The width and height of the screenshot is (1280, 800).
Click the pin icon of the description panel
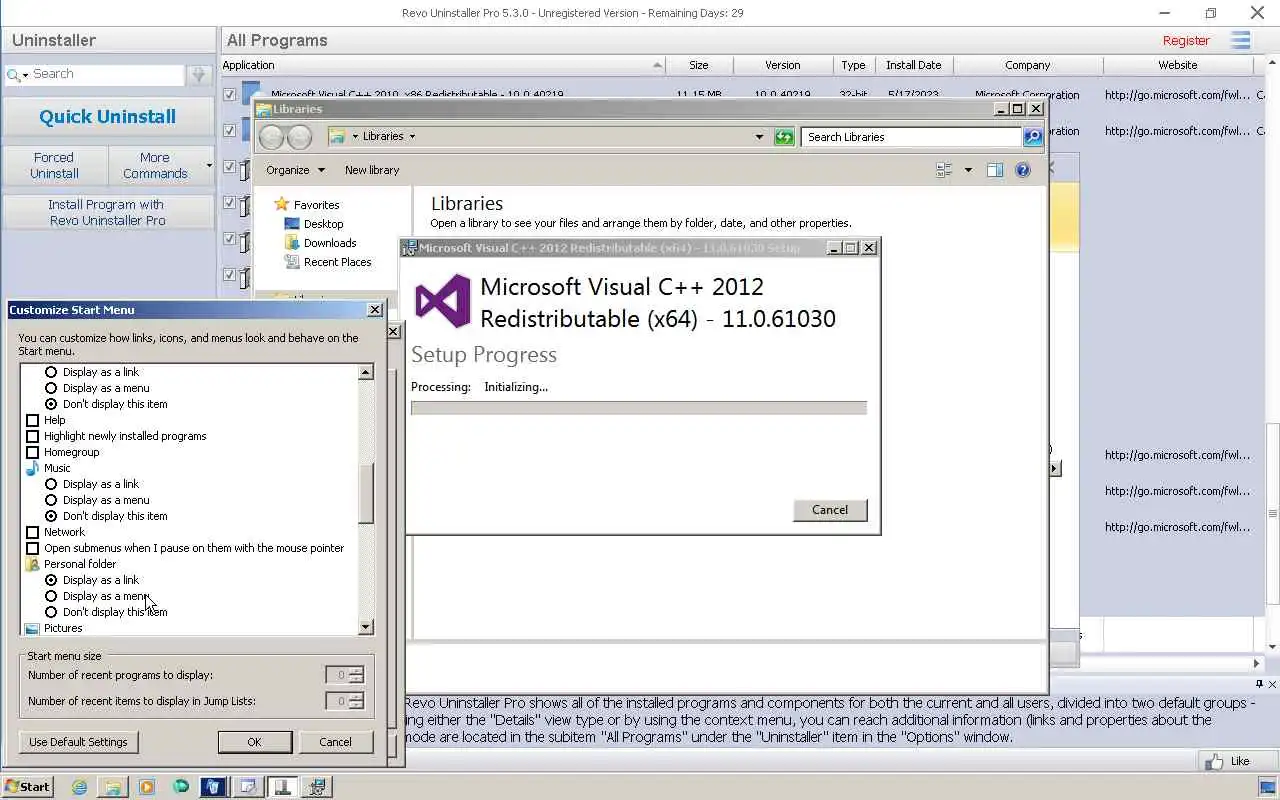[x=1258, y=684]
